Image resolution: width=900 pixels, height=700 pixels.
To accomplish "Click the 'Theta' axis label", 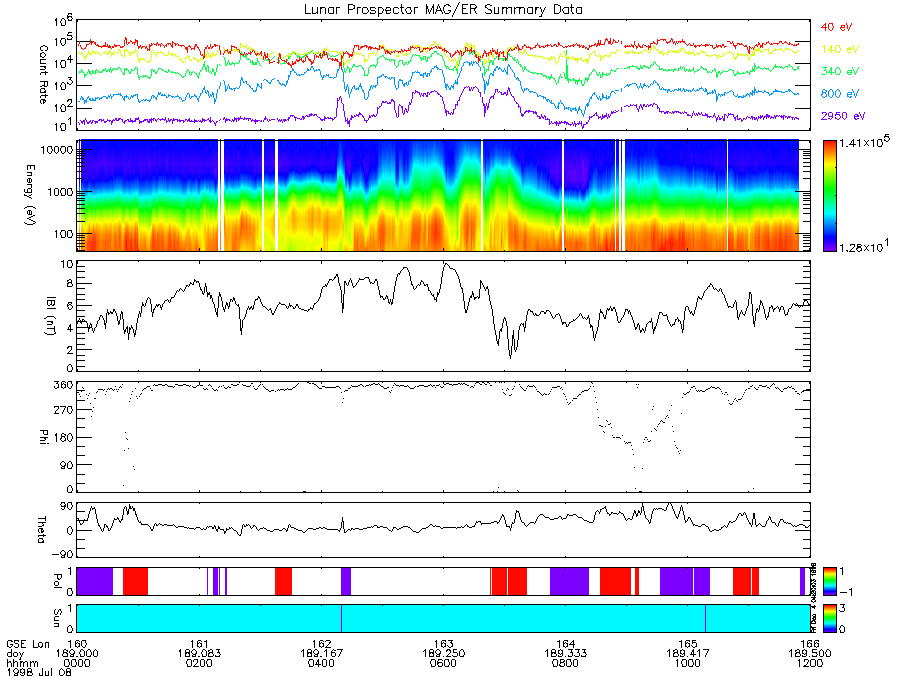I will point(41,529).
